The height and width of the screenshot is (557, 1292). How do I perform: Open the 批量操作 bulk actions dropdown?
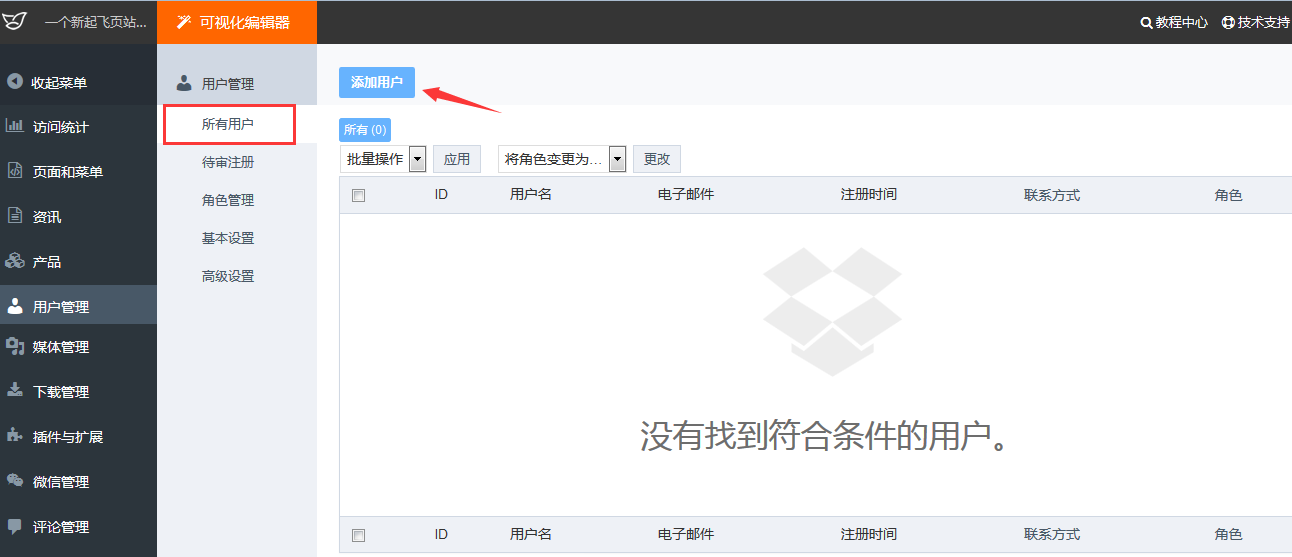click(384, 159)
